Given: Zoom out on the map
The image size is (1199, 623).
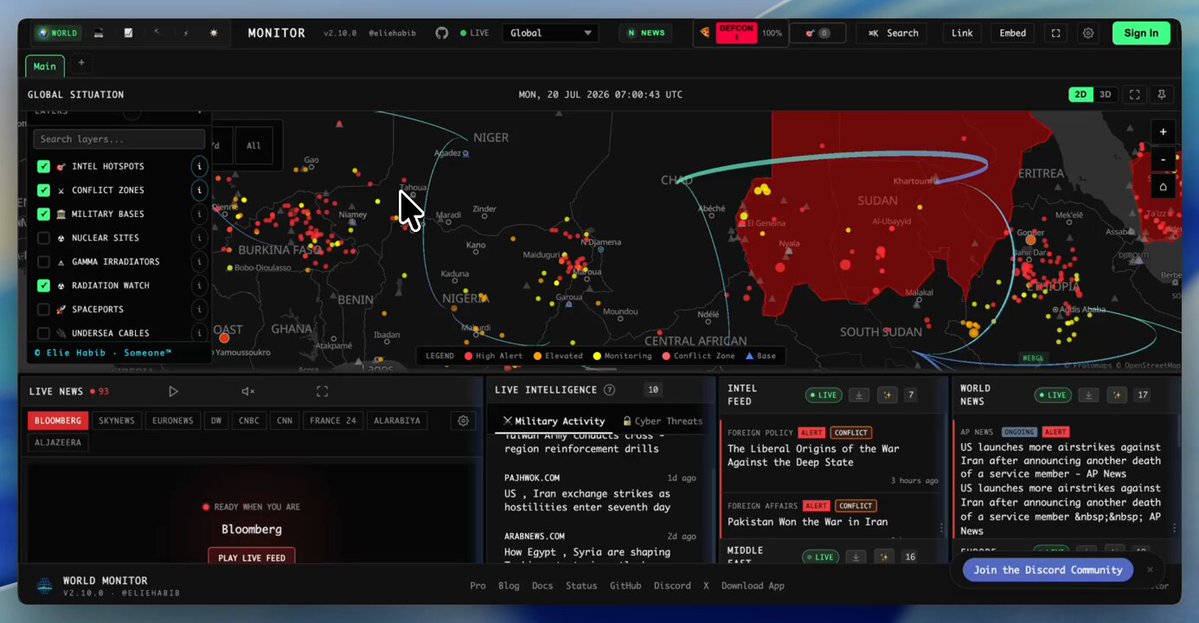Looking at the screenshot, I should click(x=1163, y=159).
